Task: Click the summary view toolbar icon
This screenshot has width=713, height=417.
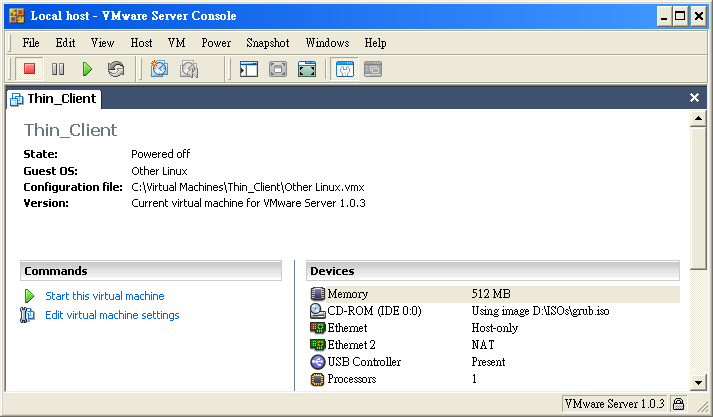Action: click(x=345, y=69)
